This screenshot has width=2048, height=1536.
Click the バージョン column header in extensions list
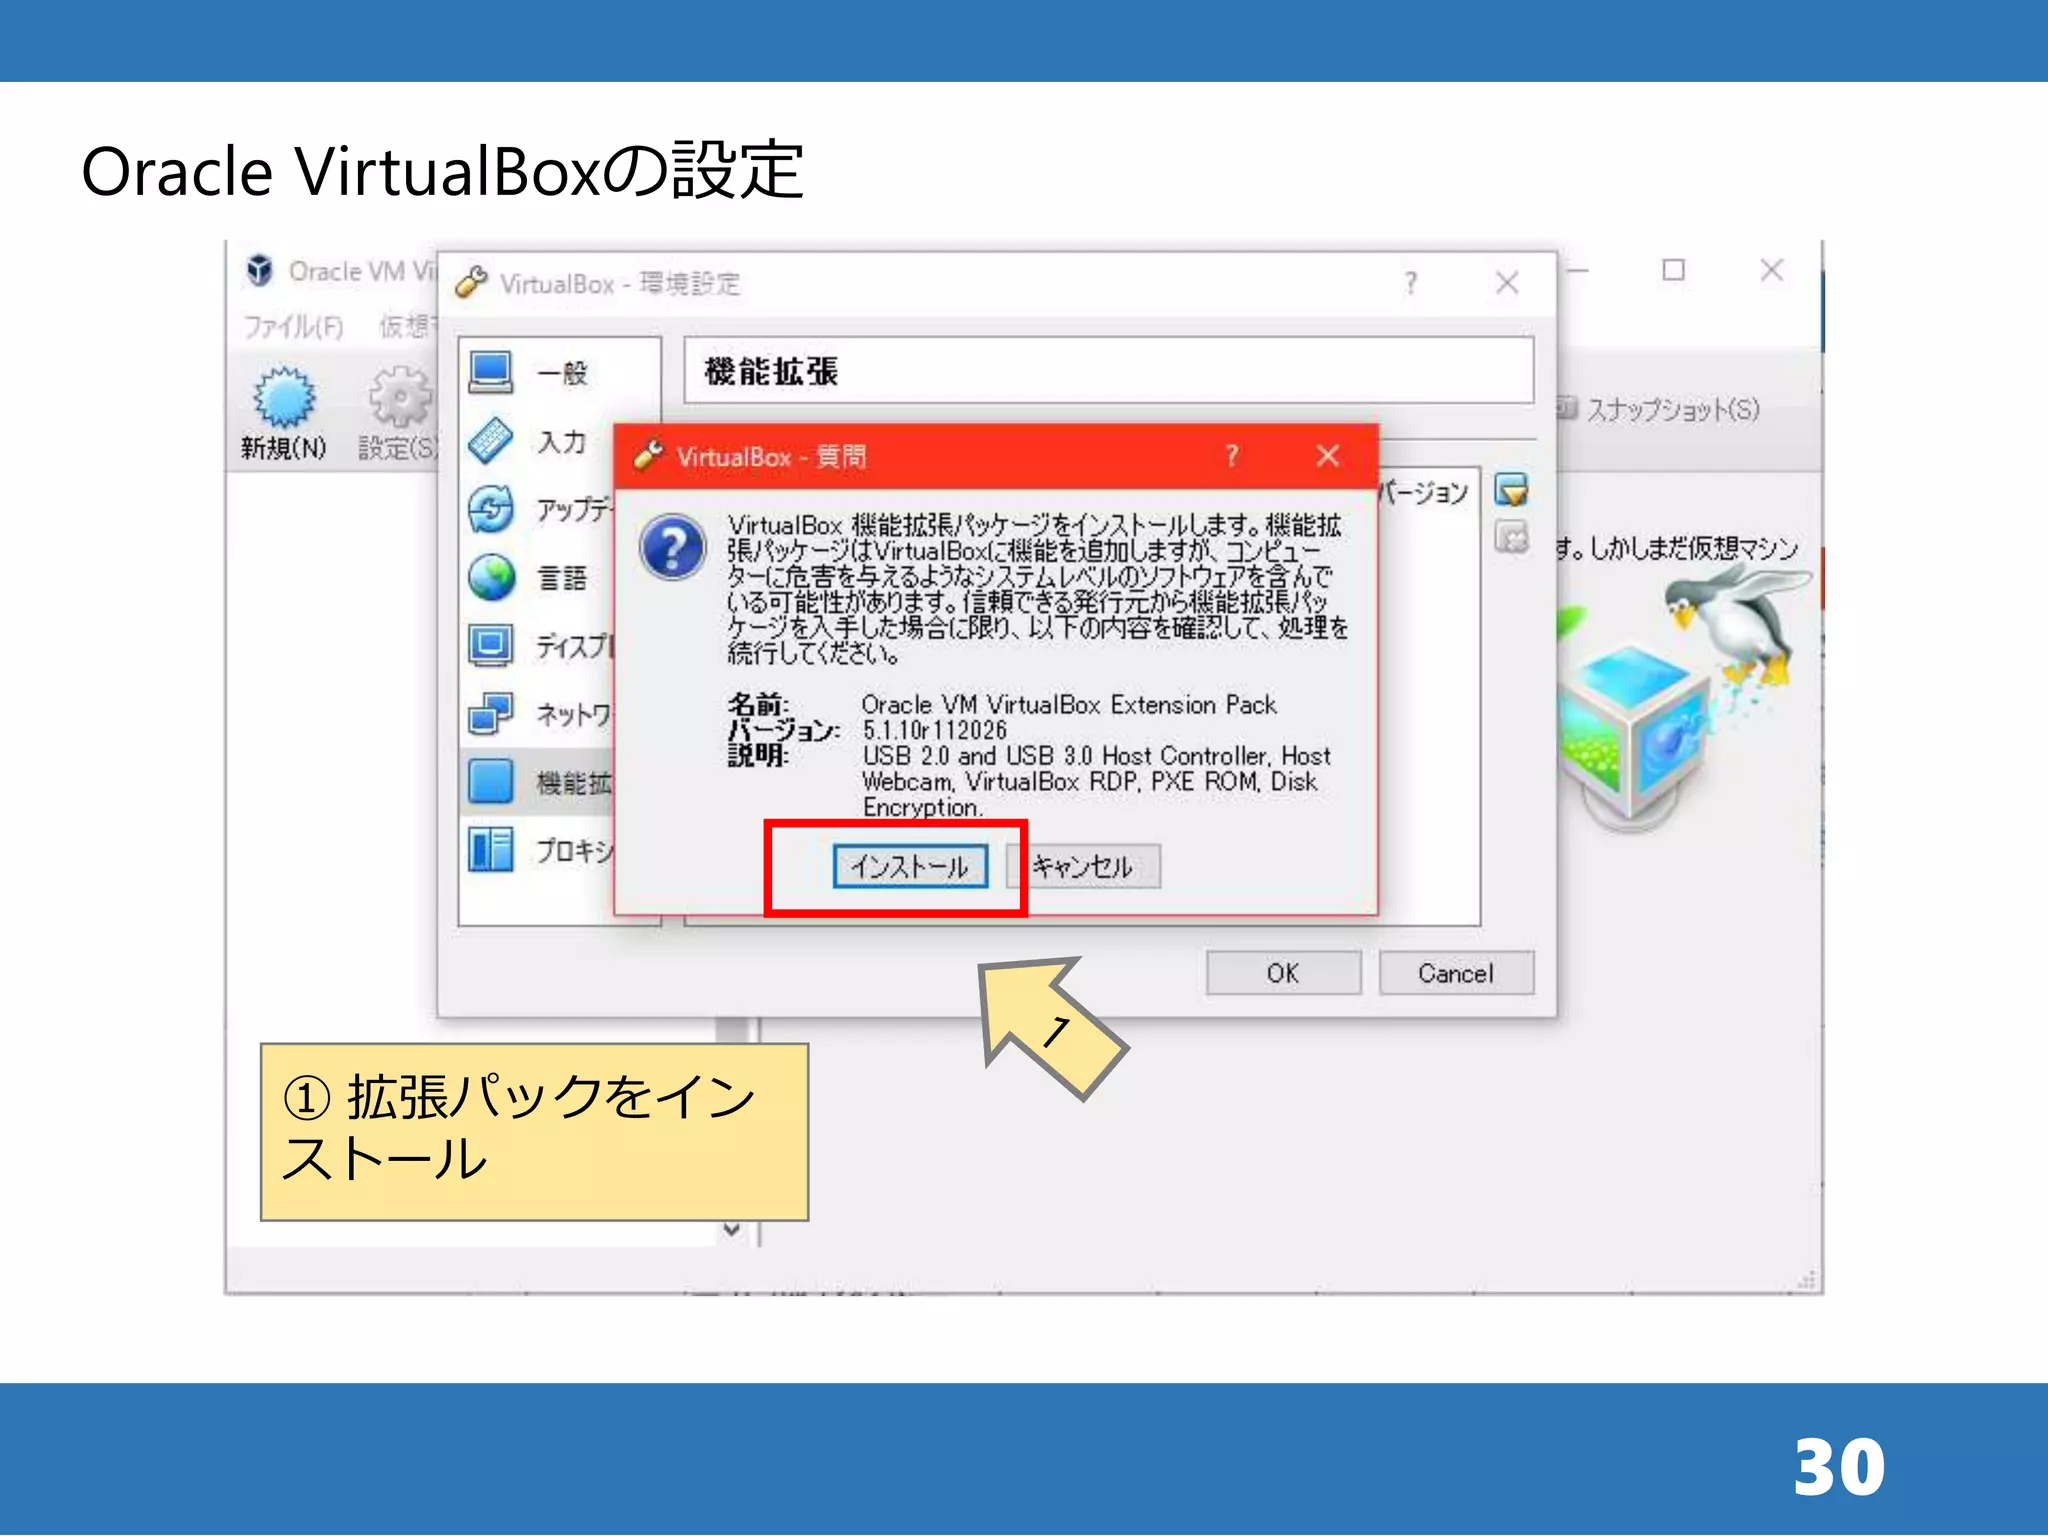click(1423, 491)
